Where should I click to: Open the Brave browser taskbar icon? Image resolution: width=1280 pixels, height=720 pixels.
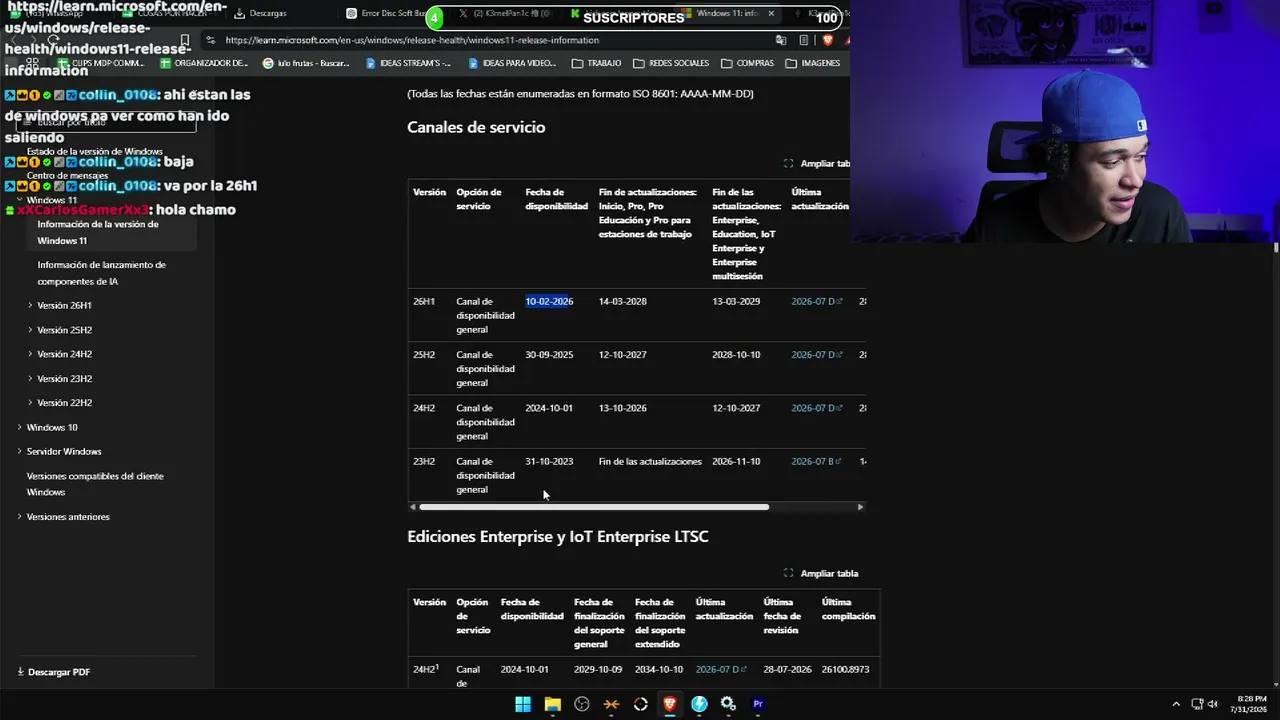pyautogui.click(x=670, y=704)
